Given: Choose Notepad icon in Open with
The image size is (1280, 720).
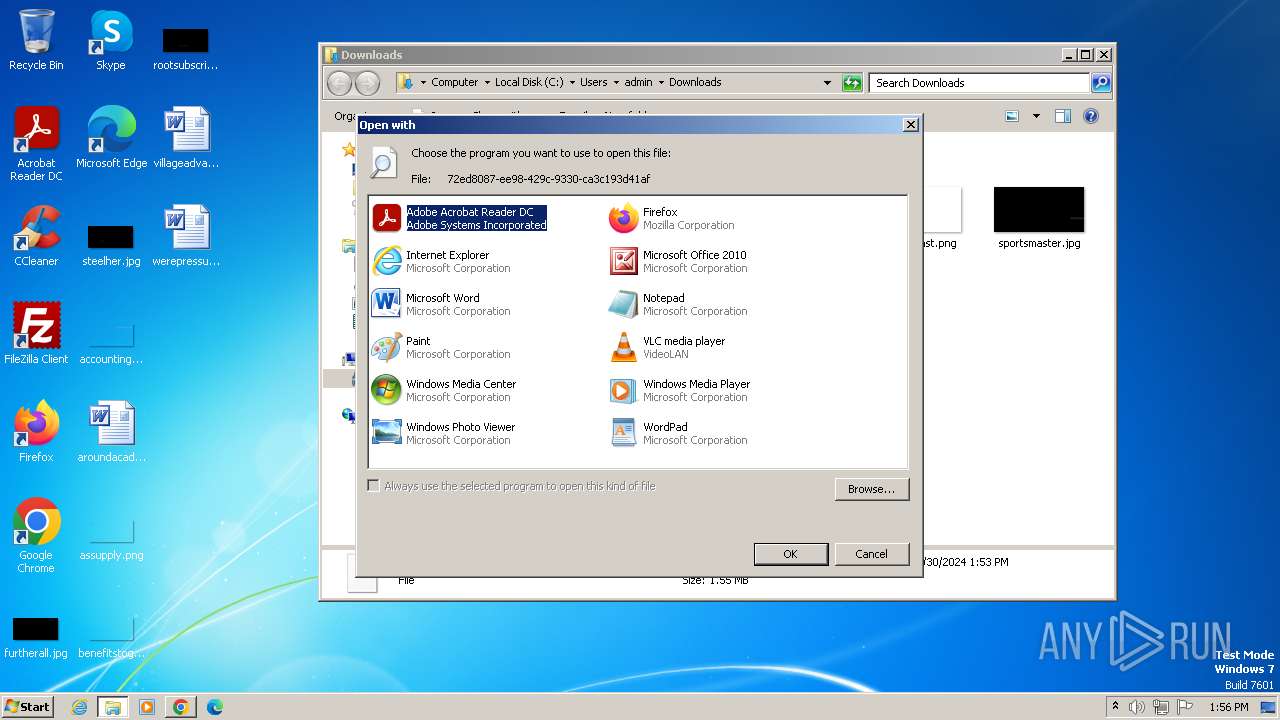Looking at the screenshot, I should tap(623, 304).
